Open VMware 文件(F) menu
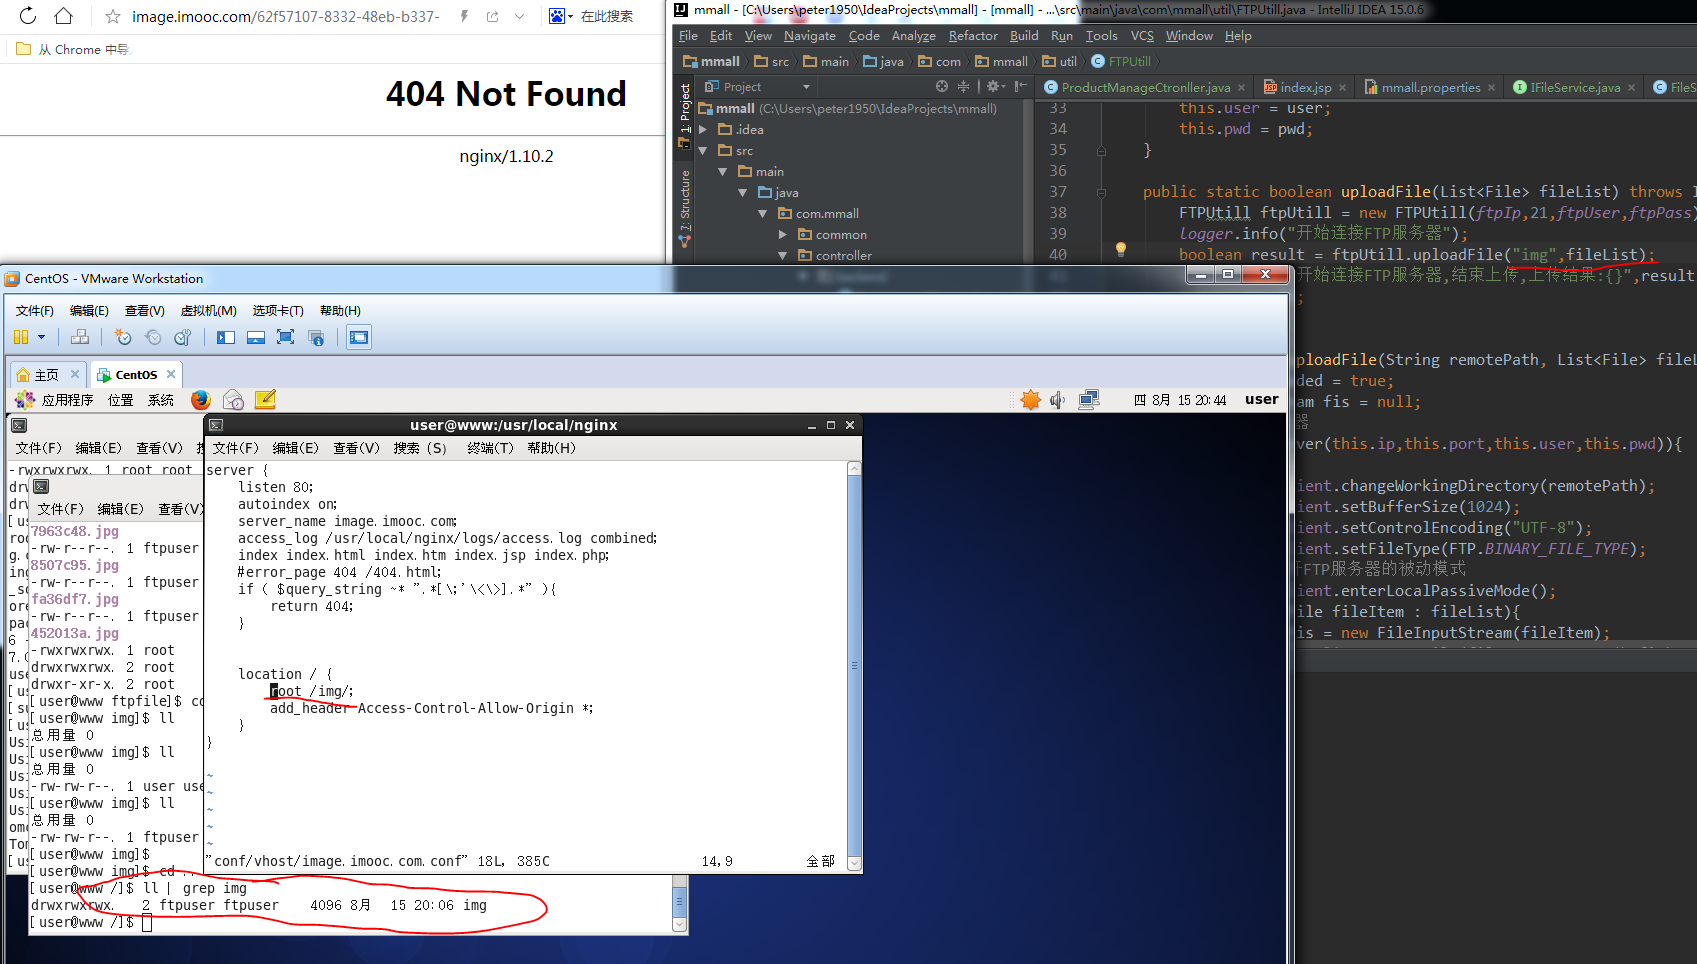Viewport: 1697px width, 964px height. [35, 311]
